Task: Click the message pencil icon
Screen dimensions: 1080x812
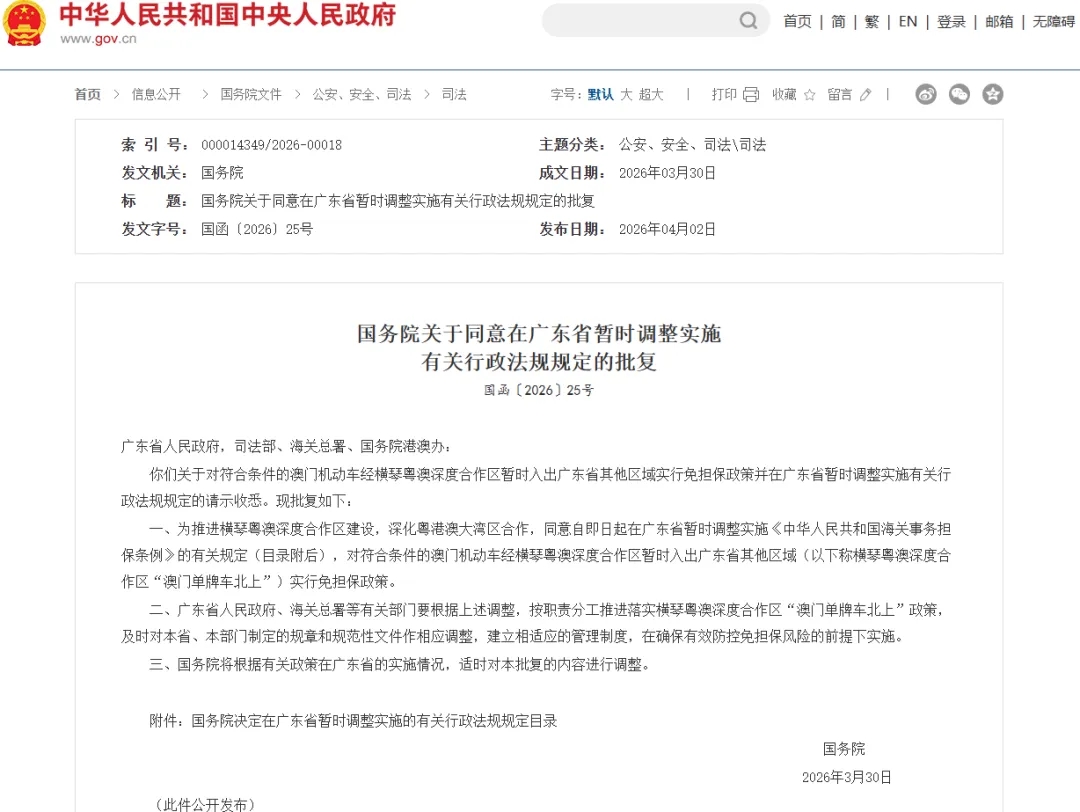Action: tap(865, 94)
